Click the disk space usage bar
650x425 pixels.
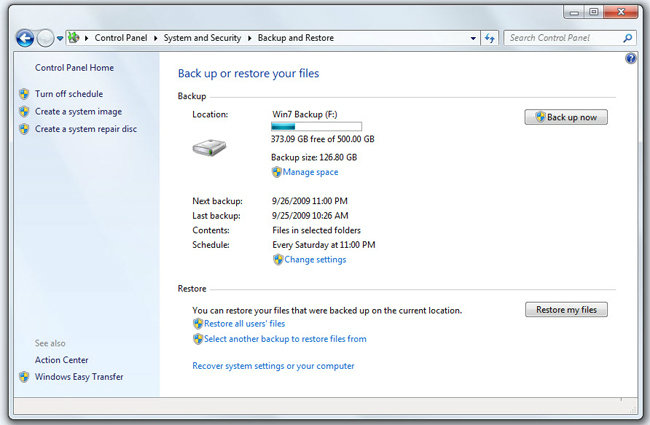tap(316, 126)
